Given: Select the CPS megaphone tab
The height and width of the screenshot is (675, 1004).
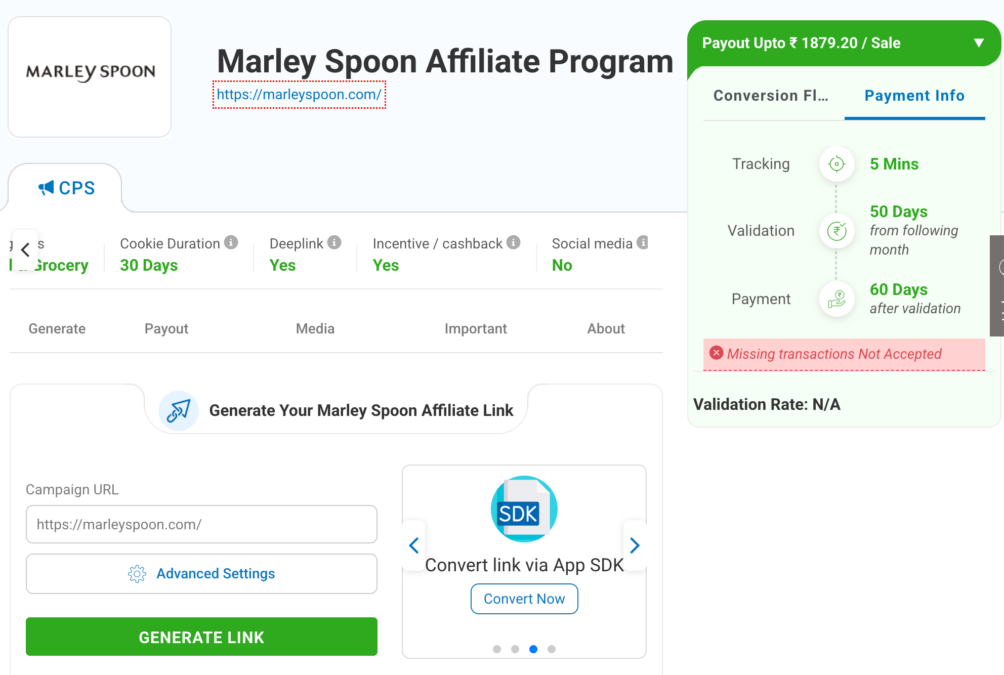Looking at the screenshot, I should 65,188.
